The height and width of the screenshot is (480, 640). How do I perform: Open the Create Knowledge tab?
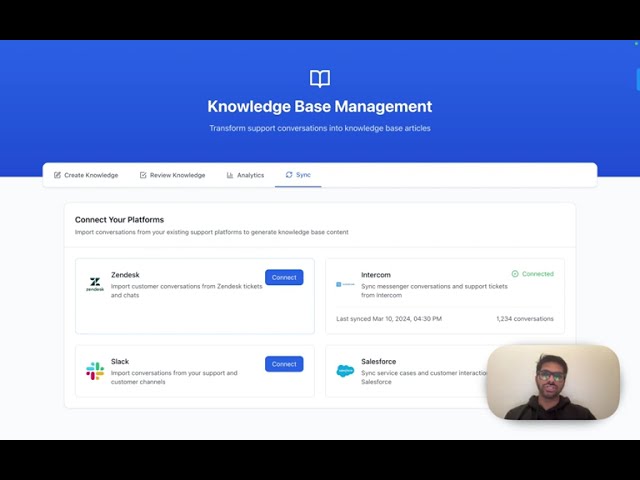[x=86, y=175]
